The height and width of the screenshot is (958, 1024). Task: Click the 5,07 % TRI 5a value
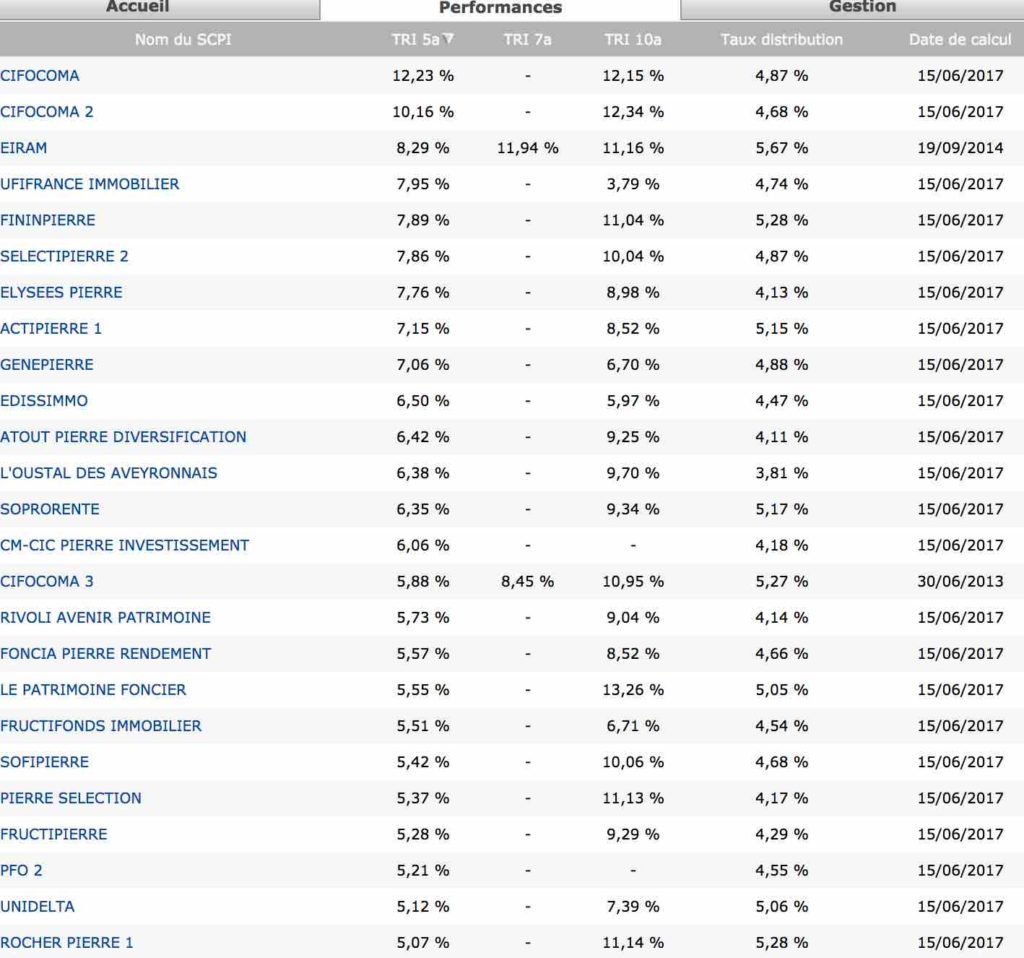click(423, 943)
